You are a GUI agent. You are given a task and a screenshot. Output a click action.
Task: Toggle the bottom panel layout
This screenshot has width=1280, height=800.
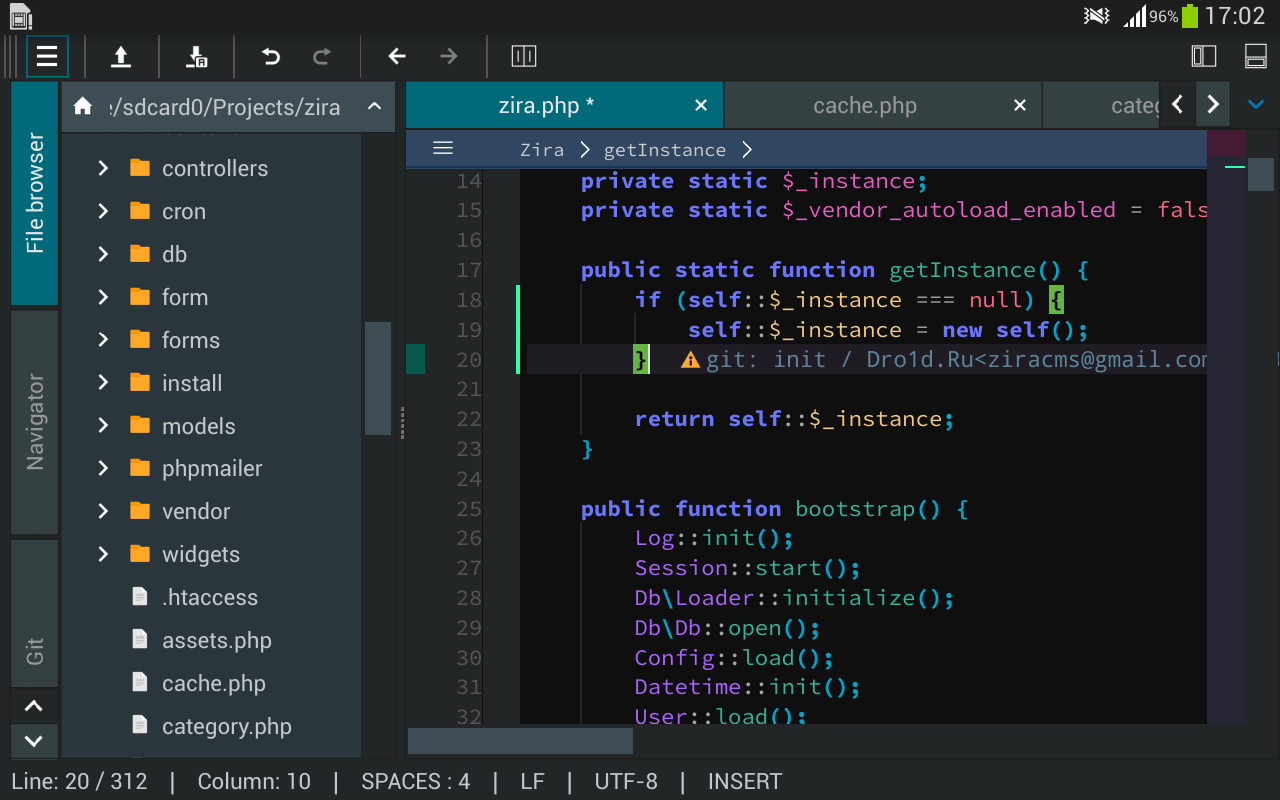[1255, 57]
